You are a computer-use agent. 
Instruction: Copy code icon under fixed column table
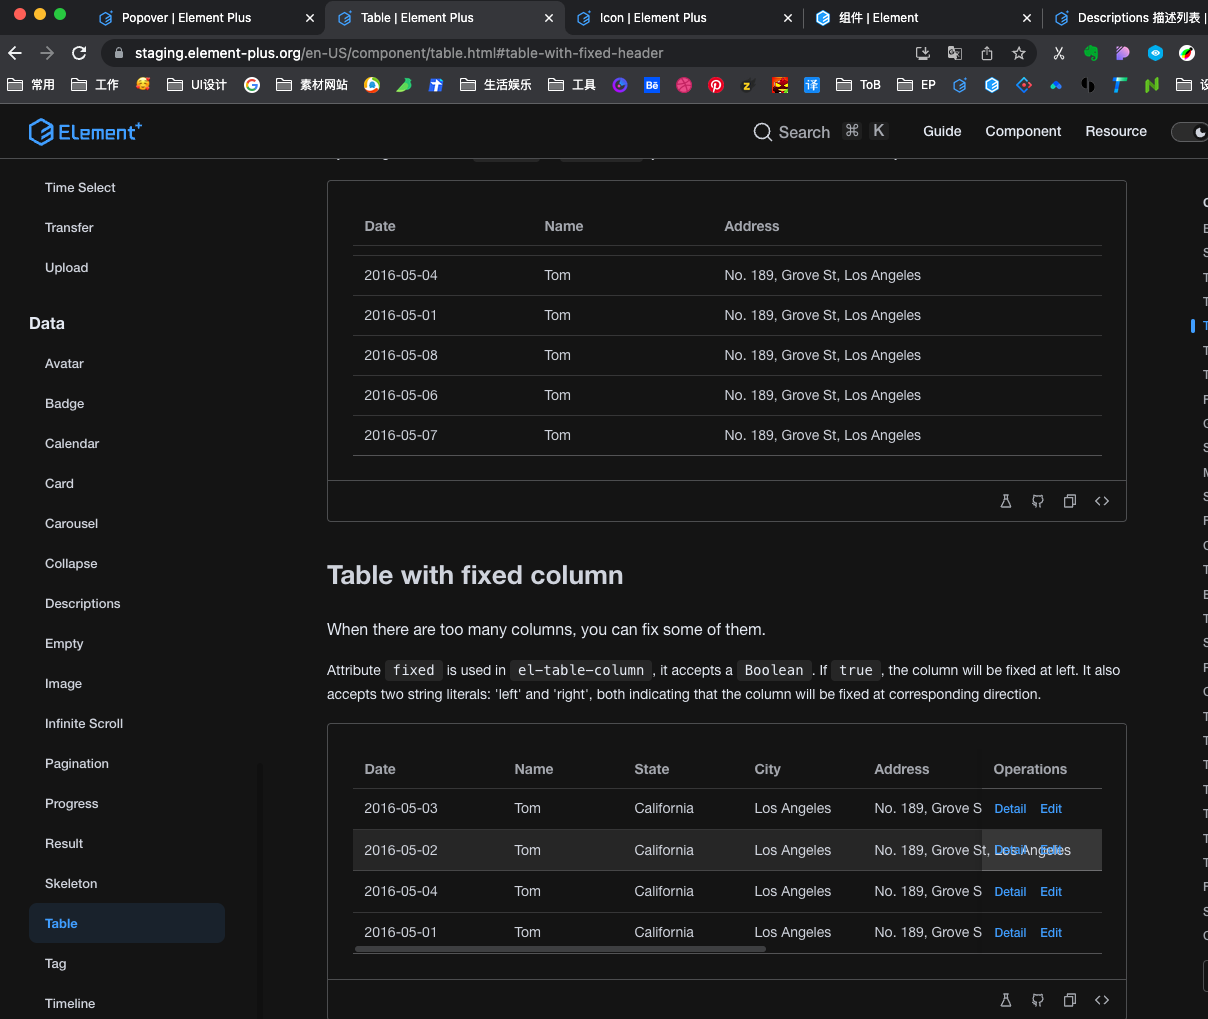1070,1000
